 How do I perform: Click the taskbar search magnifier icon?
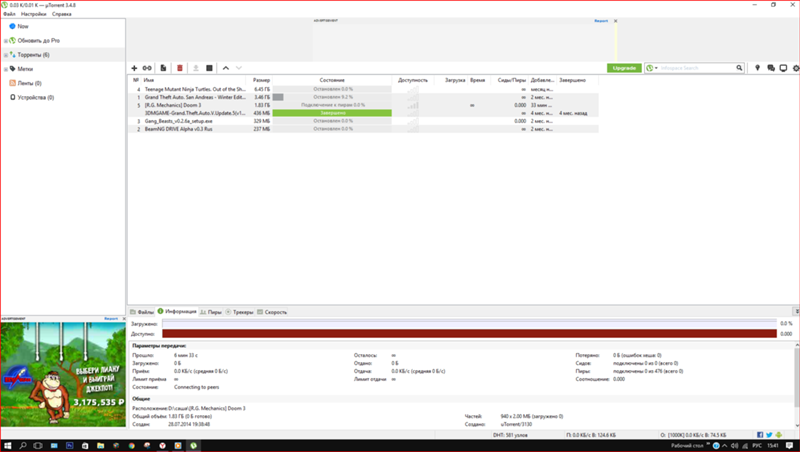(x=23, y=445)
